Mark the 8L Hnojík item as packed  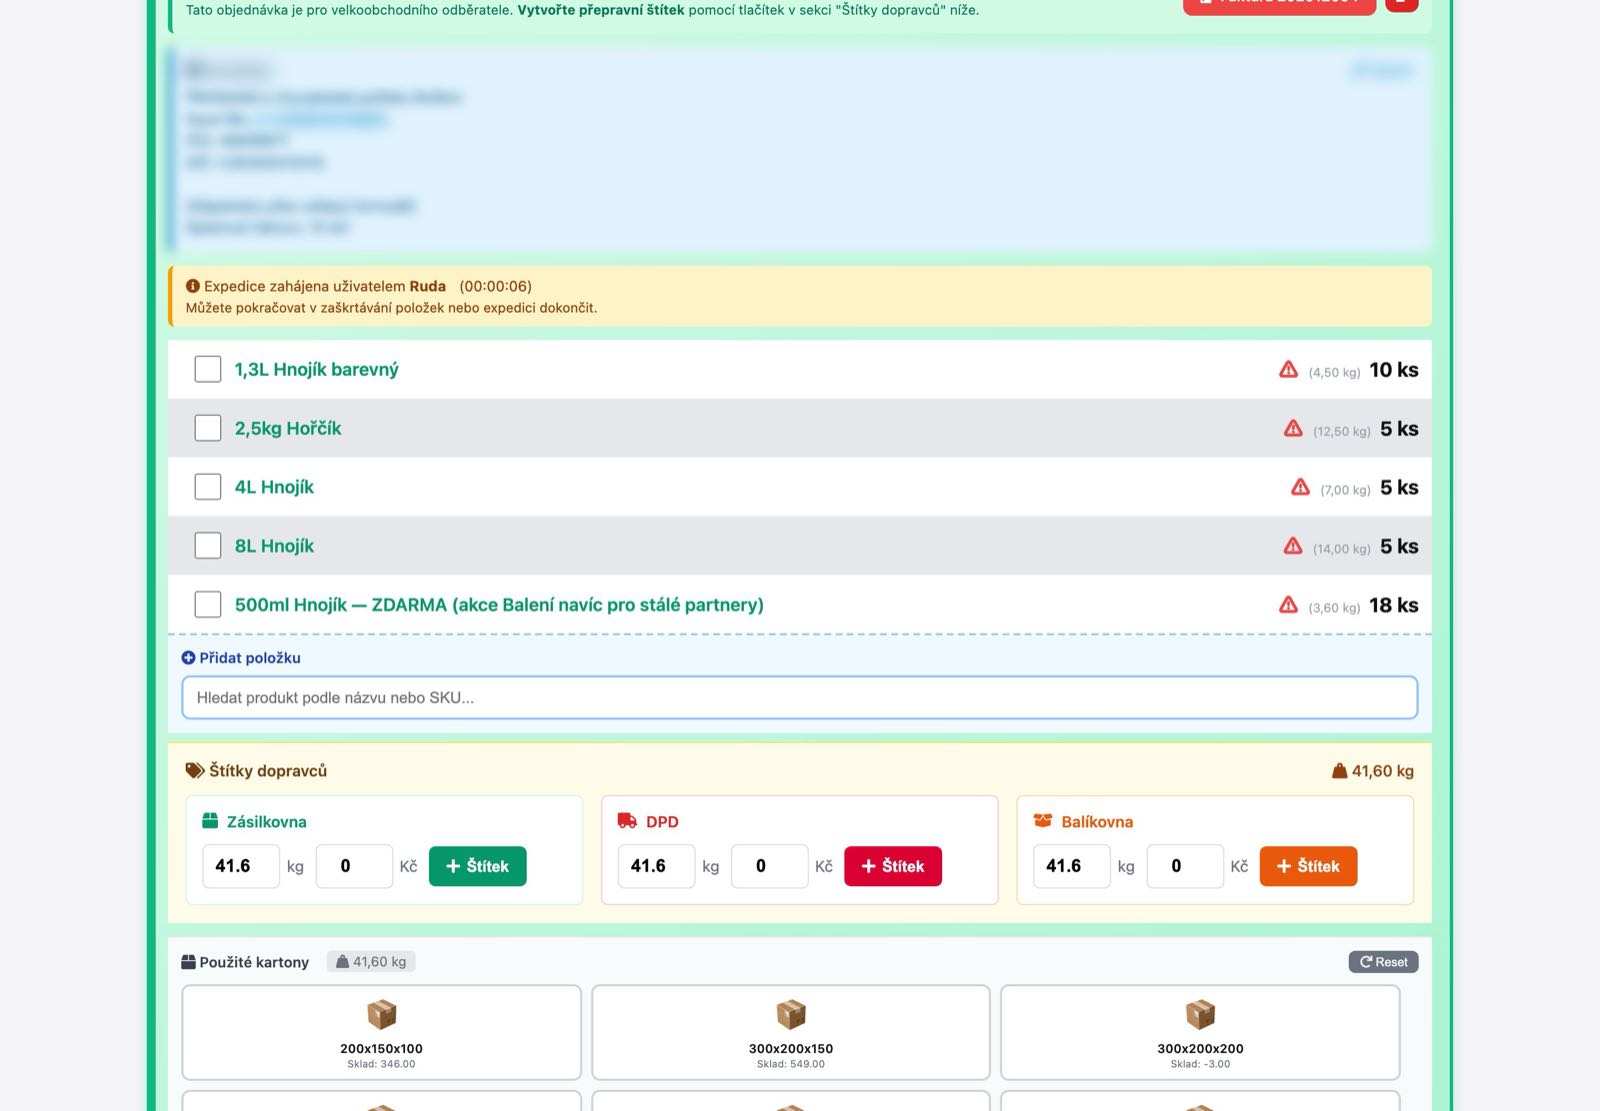[208, 546]
